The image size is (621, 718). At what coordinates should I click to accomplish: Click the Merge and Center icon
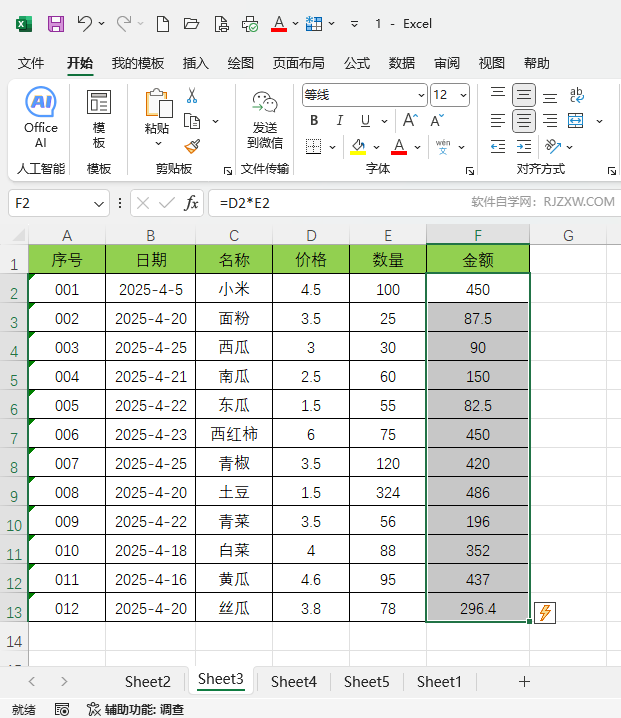pos(576,121)
